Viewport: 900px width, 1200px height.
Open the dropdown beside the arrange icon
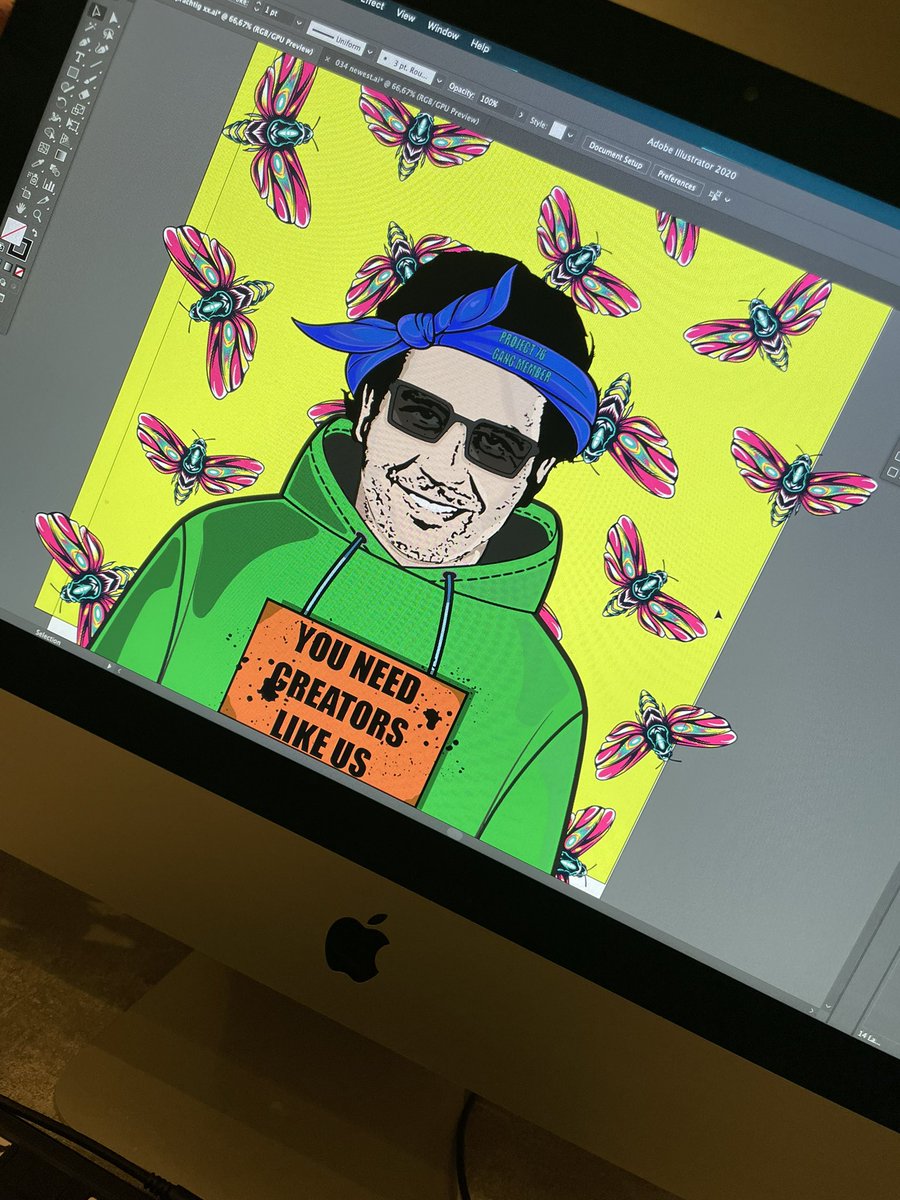click(728, 200)
